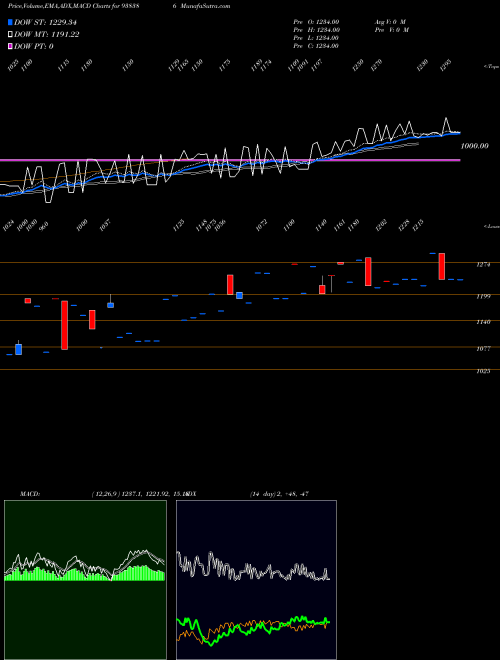Click the '<Lows' label

tap(491, 226)
